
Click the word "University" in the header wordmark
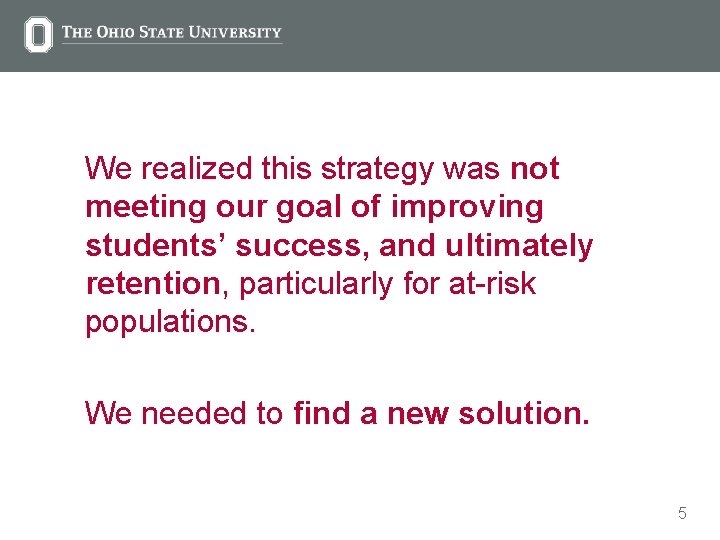pos(237,32)
